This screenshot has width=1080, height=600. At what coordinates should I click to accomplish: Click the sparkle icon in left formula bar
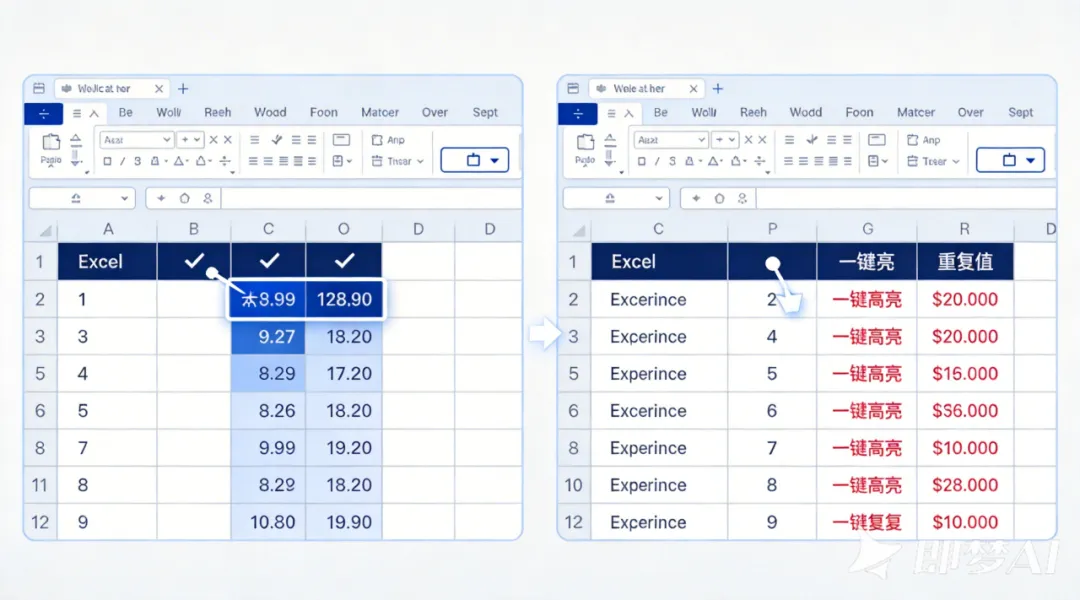[161, 198]
